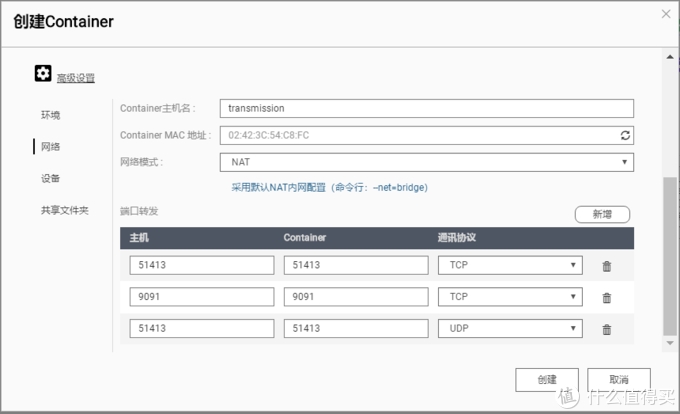Click the 高级设置 link

click(x=76, y=78)
